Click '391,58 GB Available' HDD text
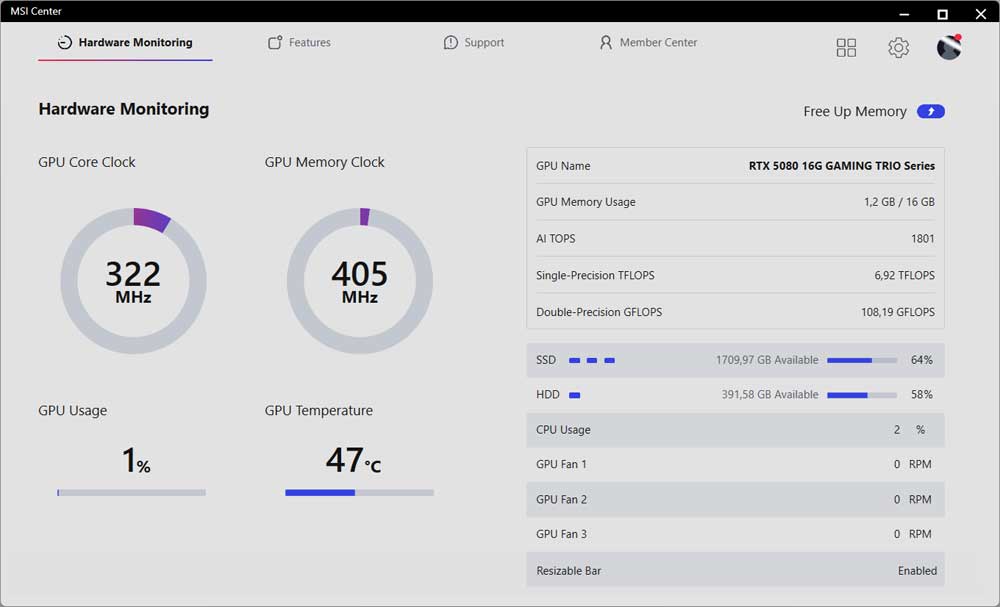This screenshot has height=607, width=1000. [x=770, y=395]
